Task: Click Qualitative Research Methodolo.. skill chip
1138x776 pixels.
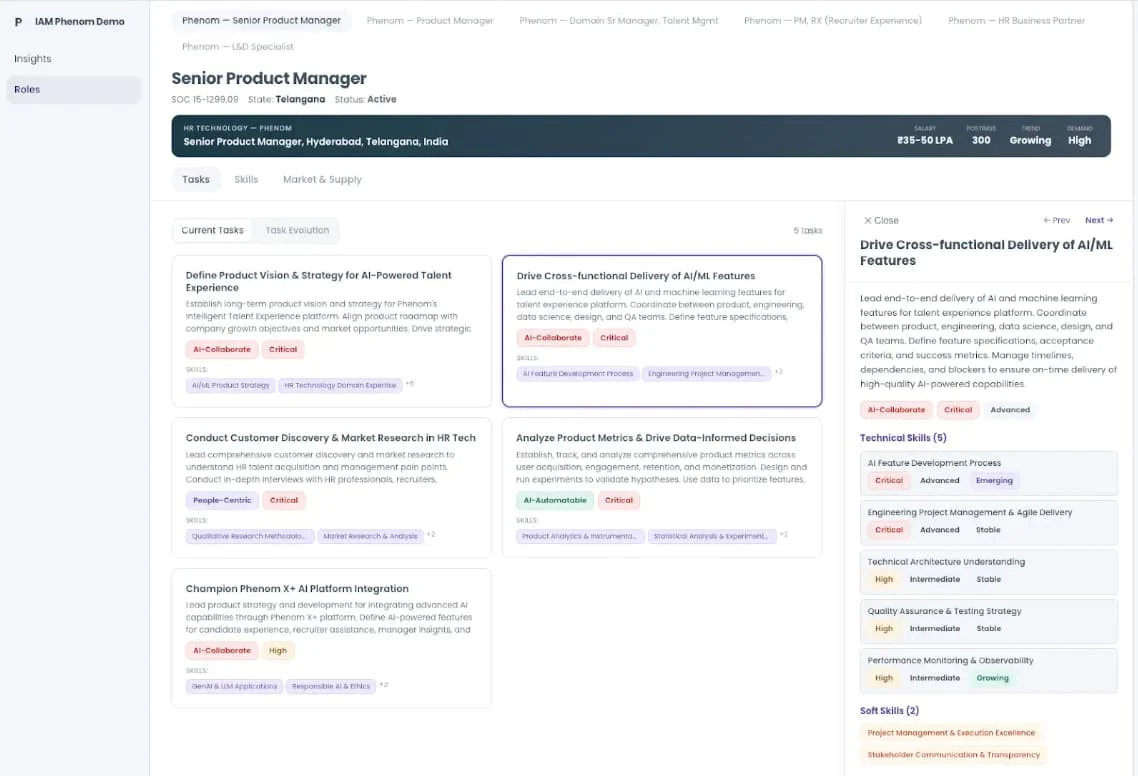Action: tap(250, 536)
